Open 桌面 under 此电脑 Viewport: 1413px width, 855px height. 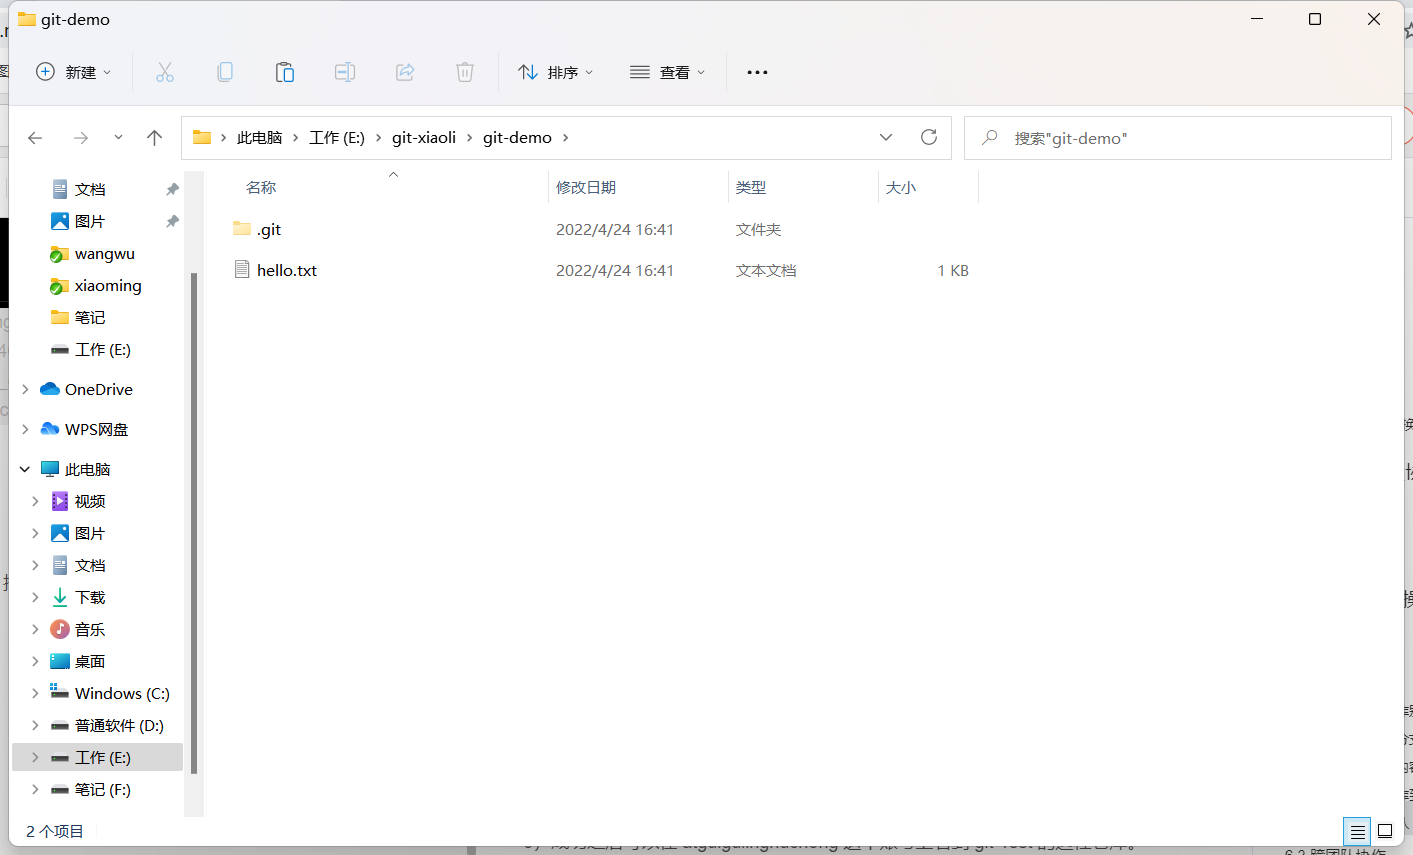point(90,661)
